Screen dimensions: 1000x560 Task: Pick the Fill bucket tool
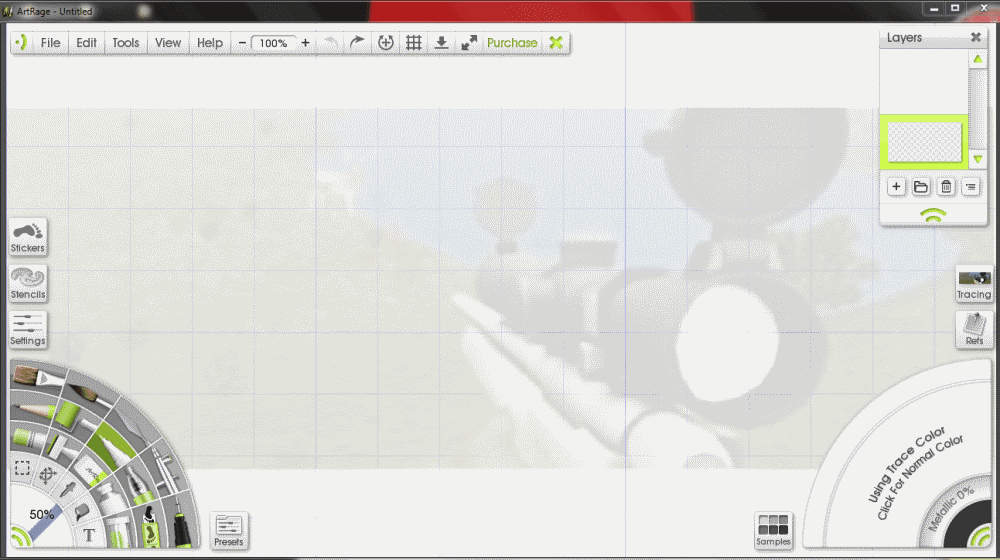point(82,512)
